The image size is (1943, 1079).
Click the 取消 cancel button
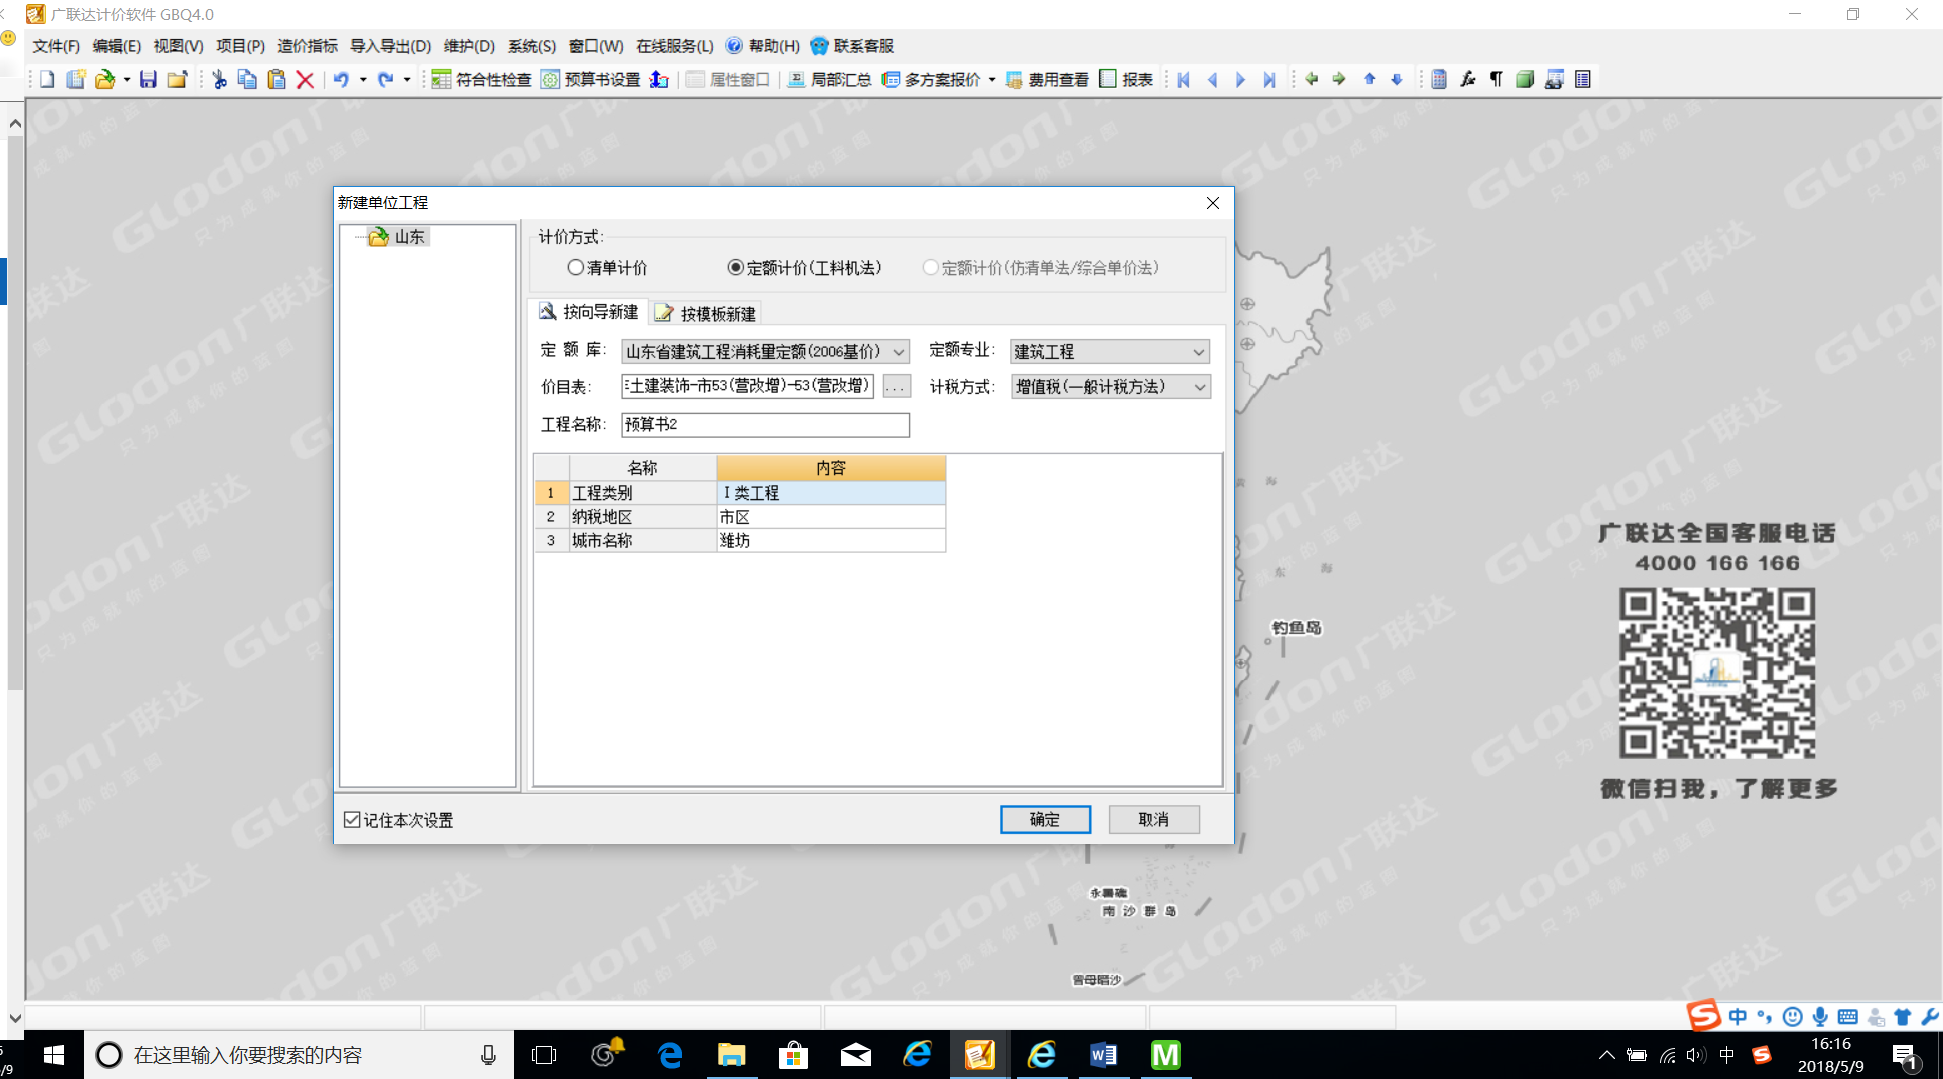pyautogui.click(x=1154, y=820)
